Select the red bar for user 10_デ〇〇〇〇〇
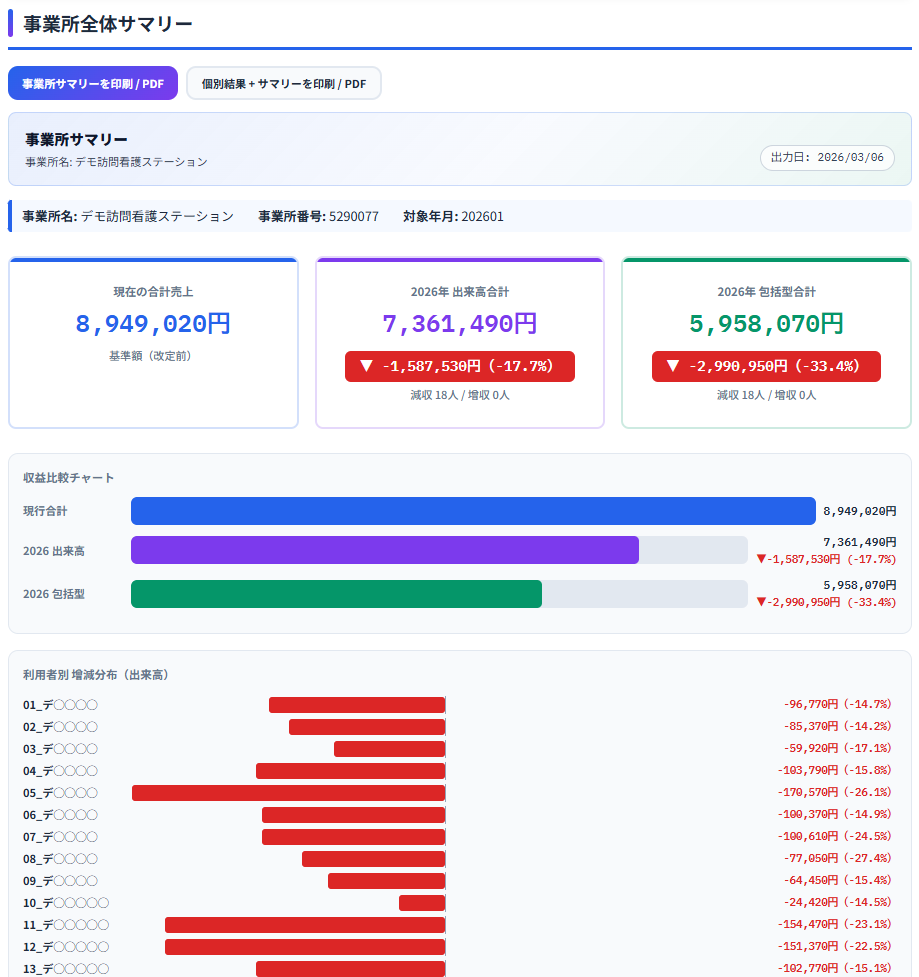 point(421,903)
